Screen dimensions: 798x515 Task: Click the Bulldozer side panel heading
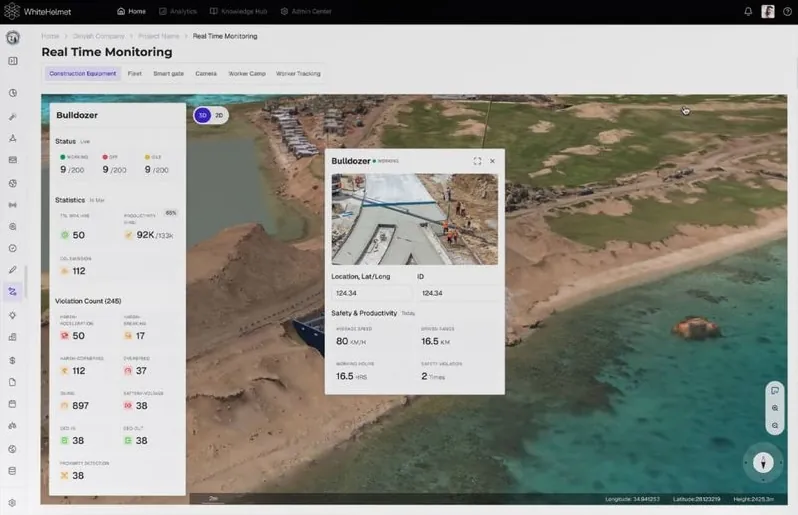77,116
